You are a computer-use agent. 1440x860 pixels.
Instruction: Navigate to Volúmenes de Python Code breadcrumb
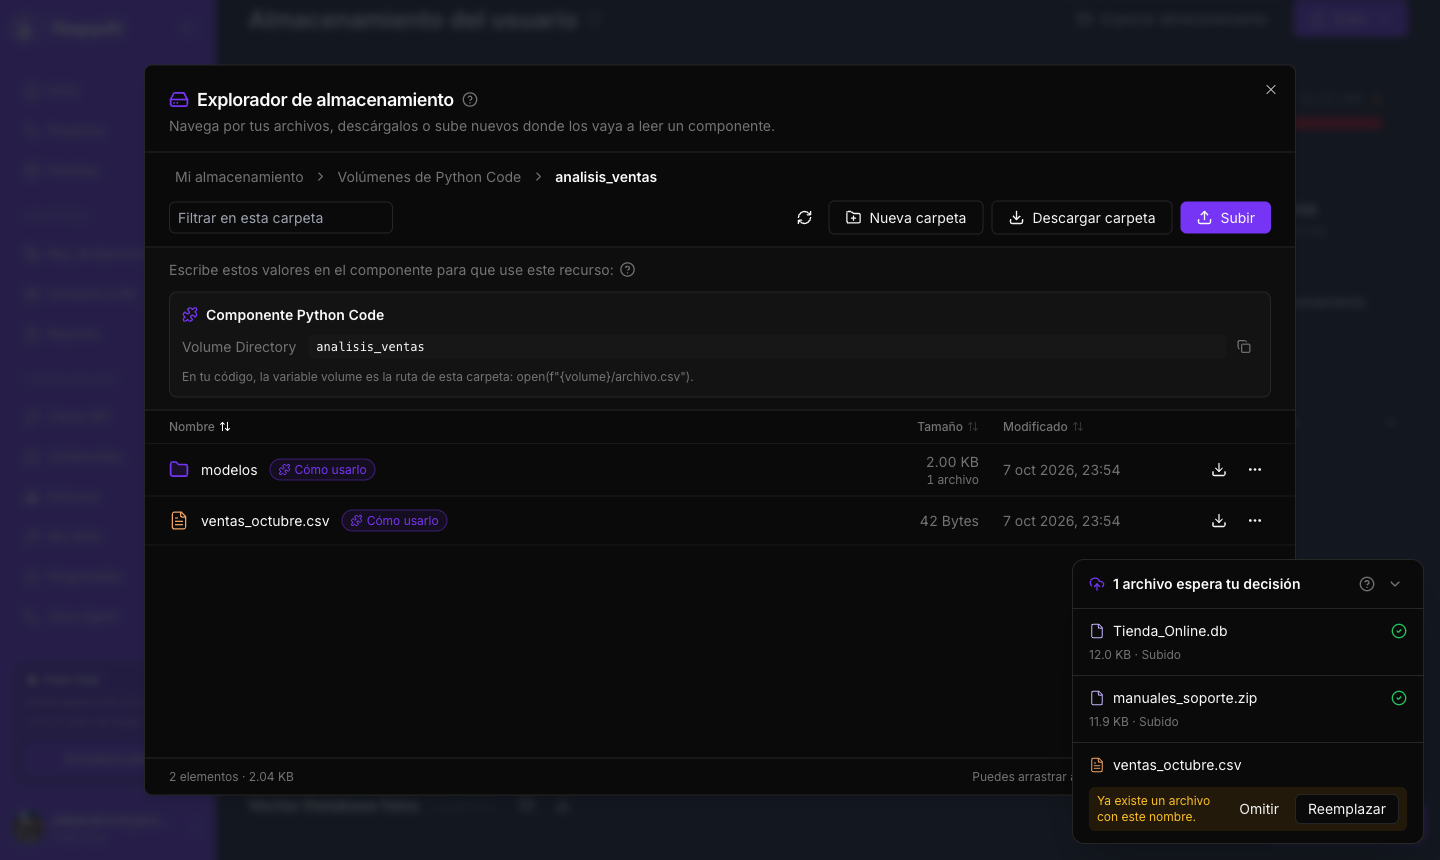click(x=429, y=177)
